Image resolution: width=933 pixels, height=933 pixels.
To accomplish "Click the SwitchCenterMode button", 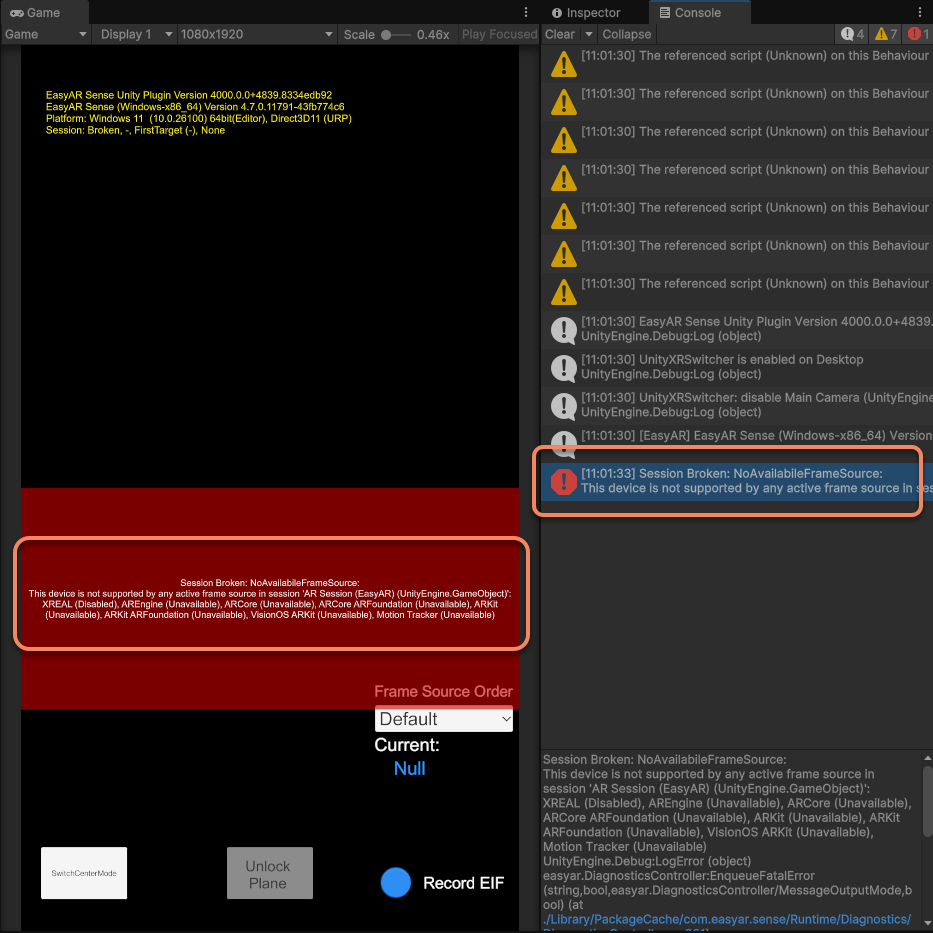I will [83, 872].
